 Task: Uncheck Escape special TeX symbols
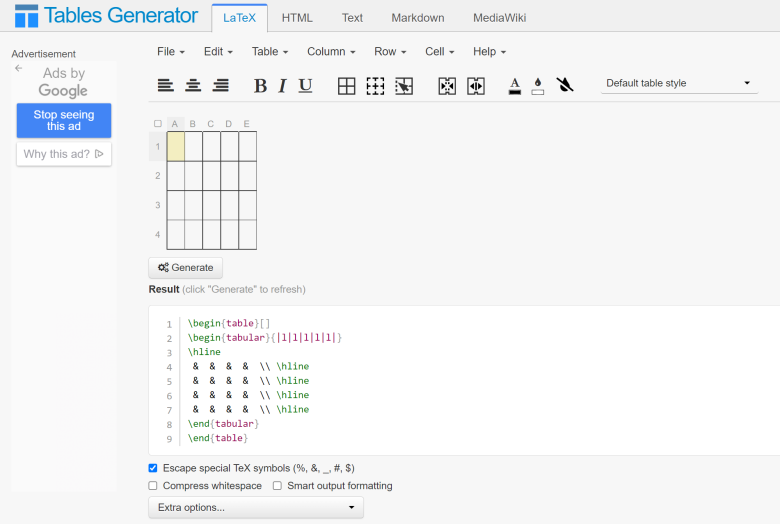tap(153, 468)
